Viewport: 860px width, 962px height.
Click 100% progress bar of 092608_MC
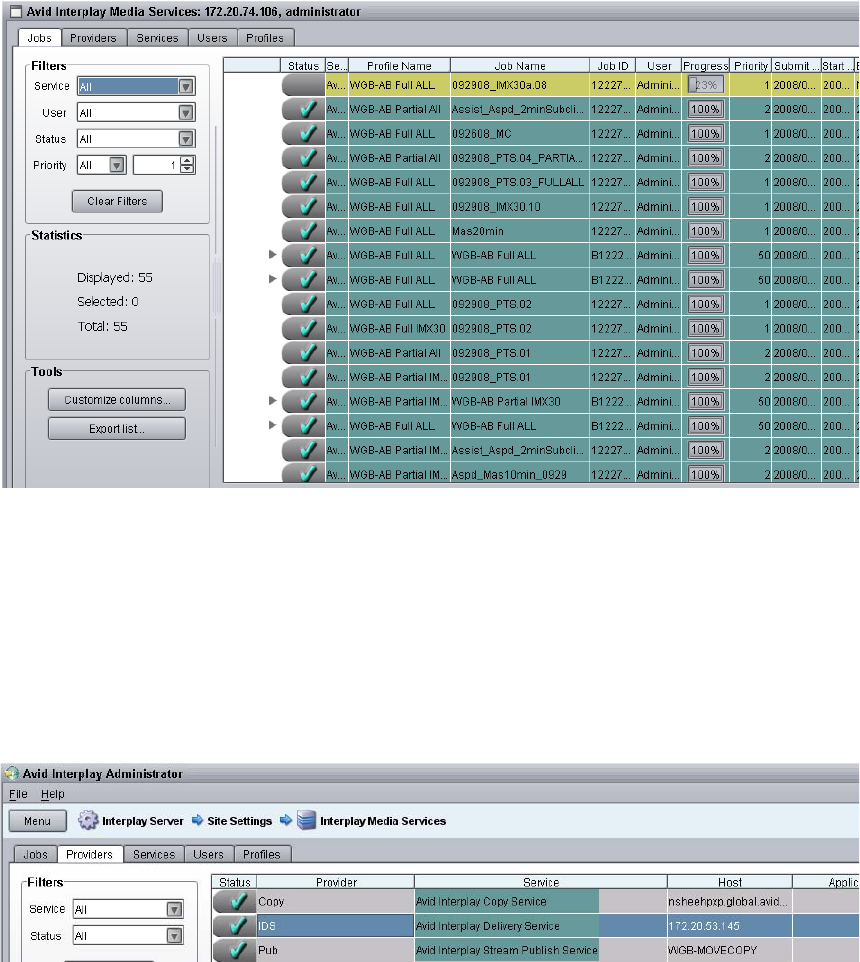click(705, 134)
